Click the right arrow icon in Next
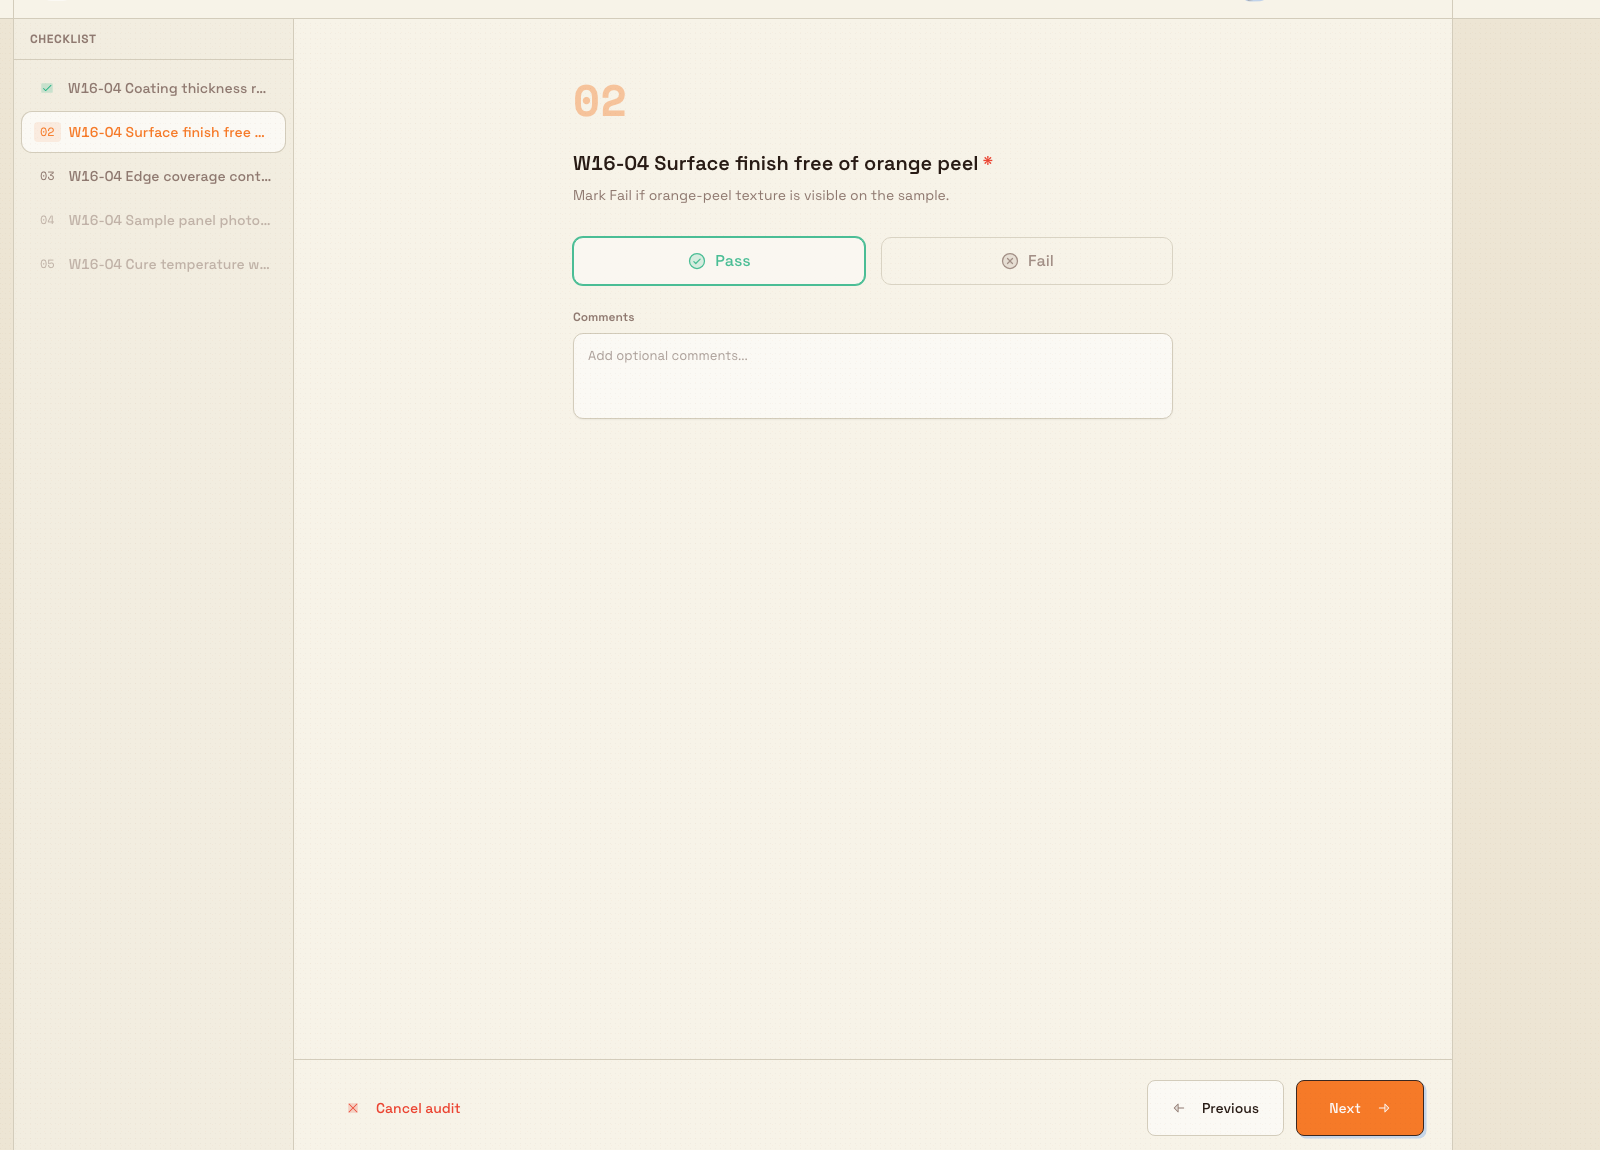This screenshot has width=1600, height=1150. point(1384,1108)
